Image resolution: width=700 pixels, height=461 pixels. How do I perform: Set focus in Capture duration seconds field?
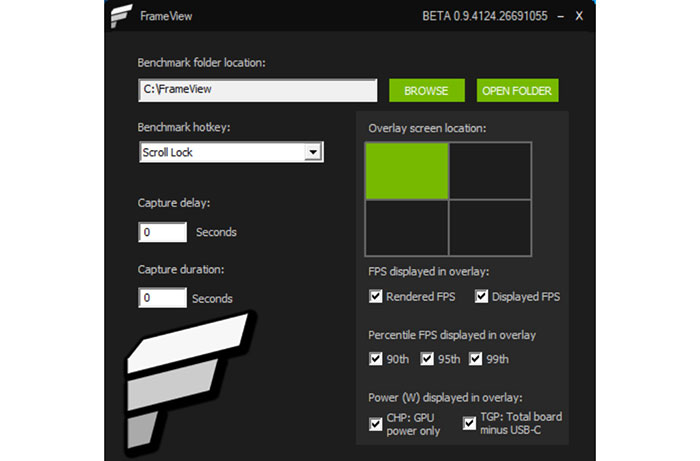pos(162,298)
